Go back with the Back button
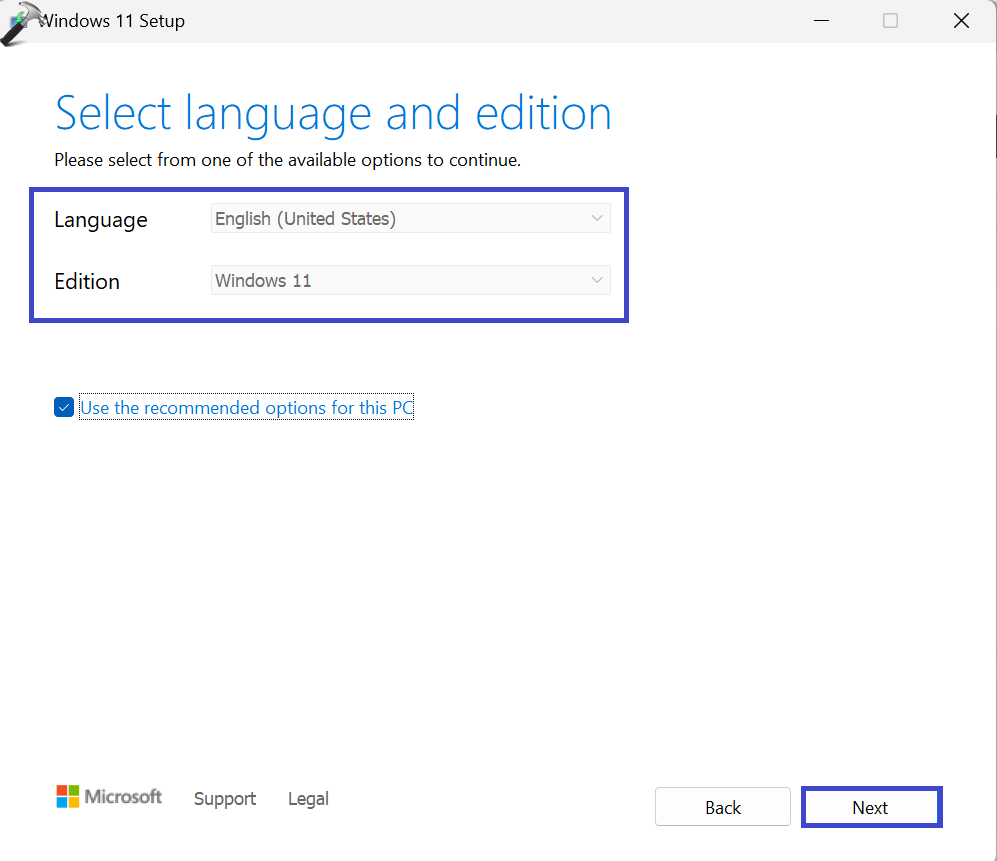Screen dimensions: 997x861 click(722, 807)
